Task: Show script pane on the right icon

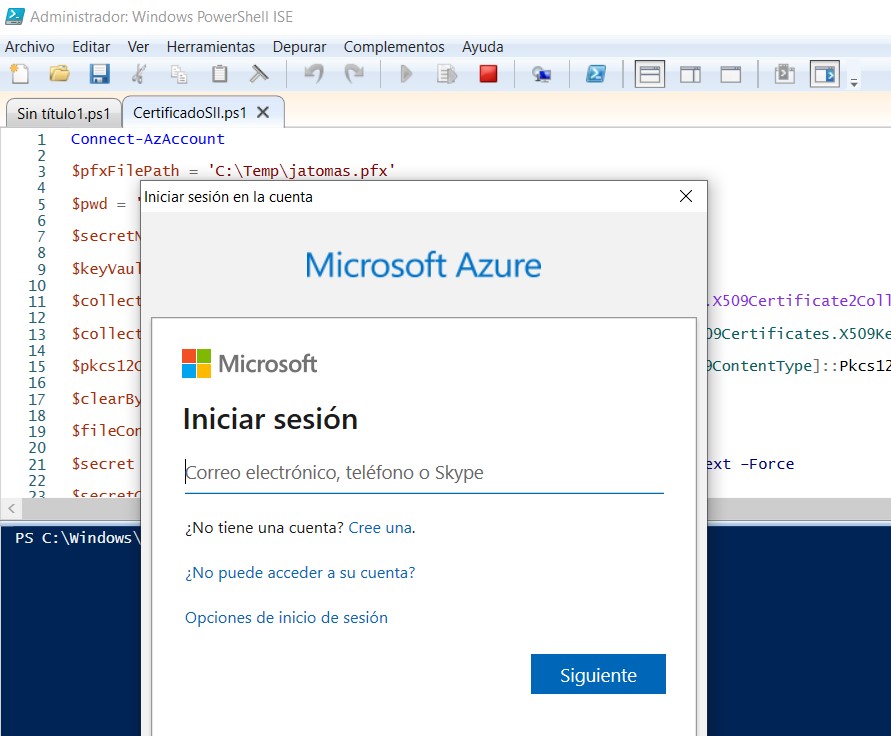Action: (690, 74)
